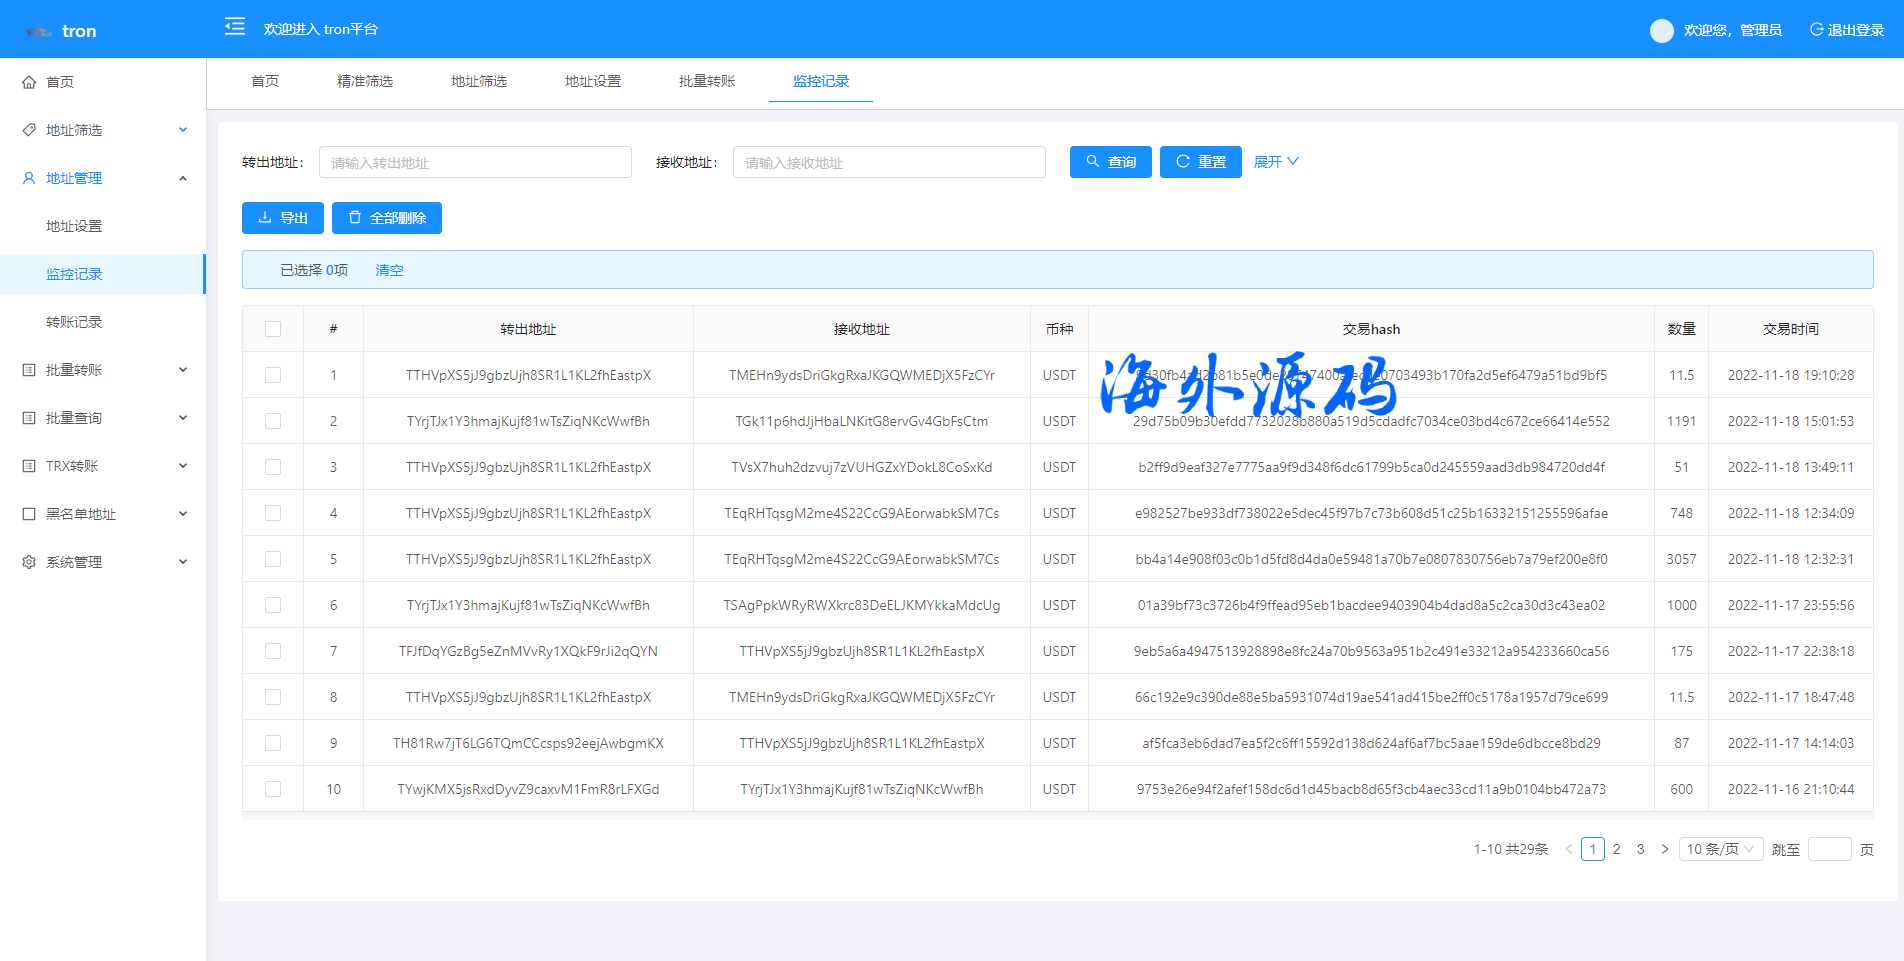Click the 系统管理 gear icon
This screenshot has width=1904, height=961.
tap(29, 562)
